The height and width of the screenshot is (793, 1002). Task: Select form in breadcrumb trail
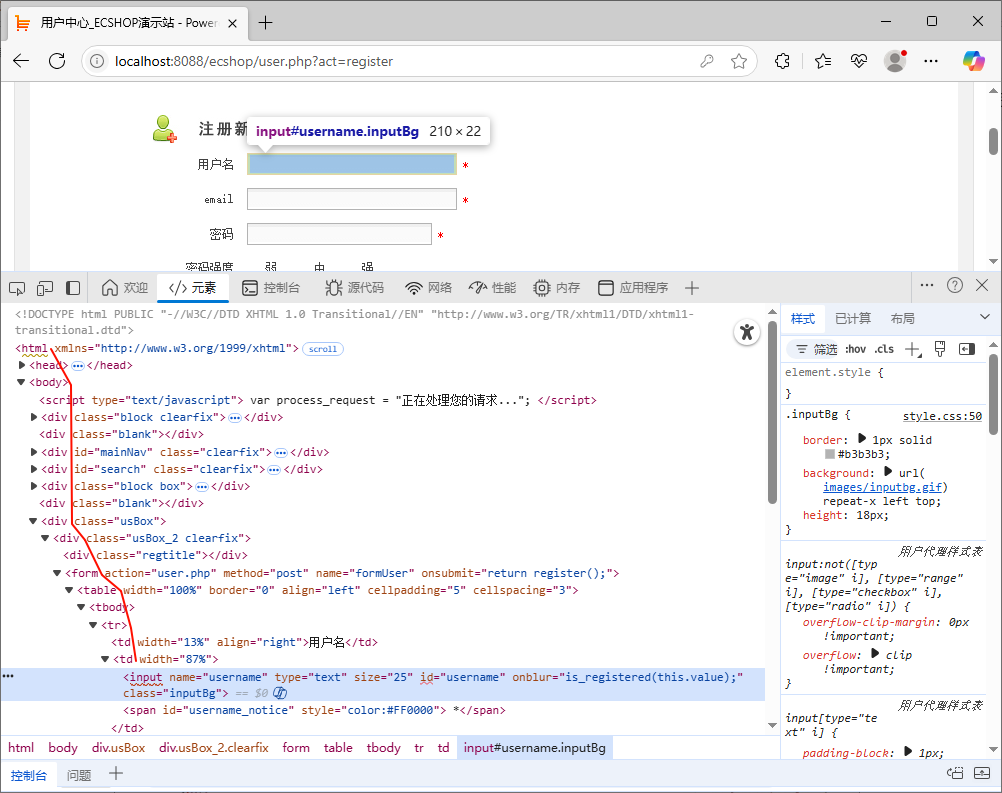tap(296, 748)
